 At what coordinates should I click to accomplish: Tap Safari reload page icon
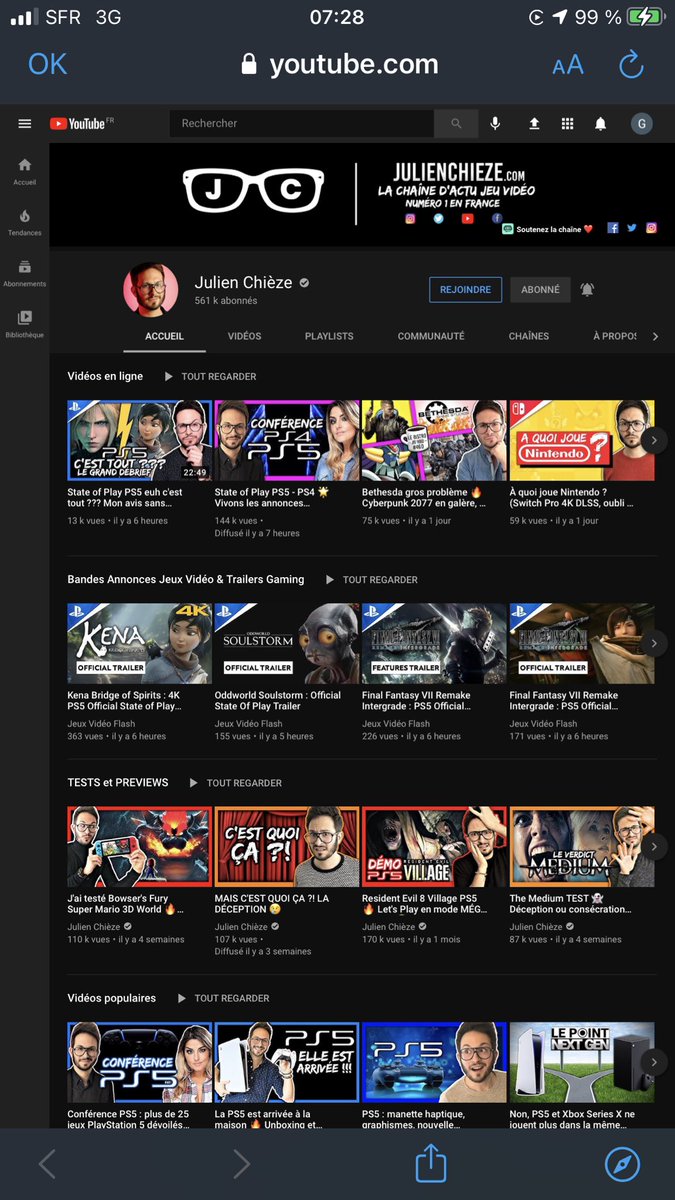click(631, 66)
